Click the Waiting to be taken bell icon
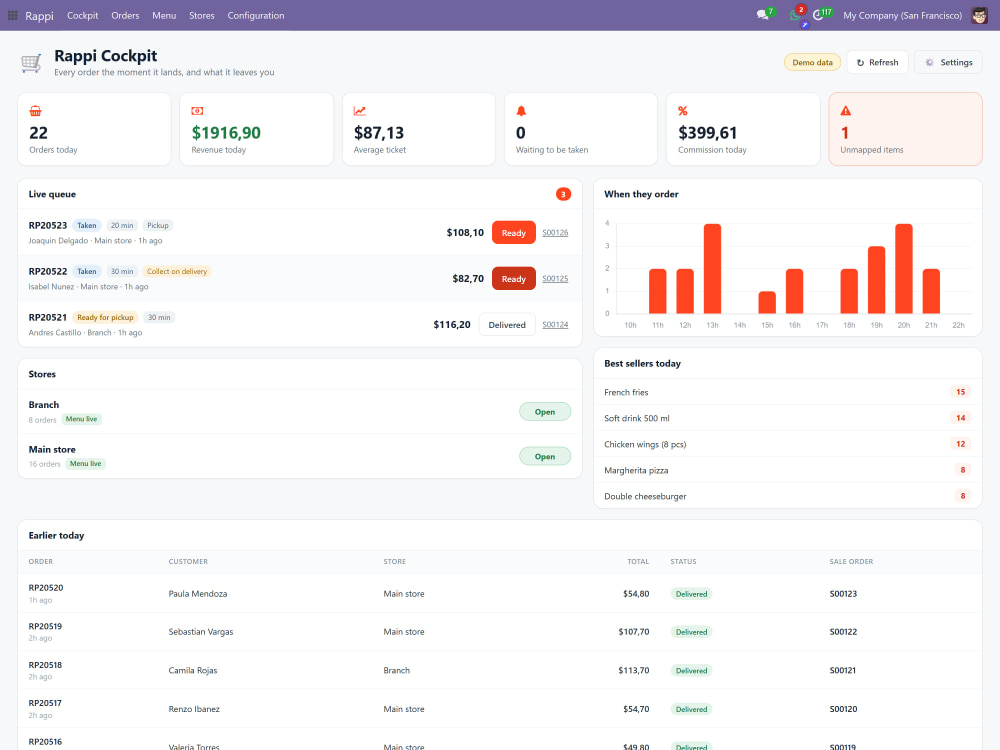 [x=521, y=111]
